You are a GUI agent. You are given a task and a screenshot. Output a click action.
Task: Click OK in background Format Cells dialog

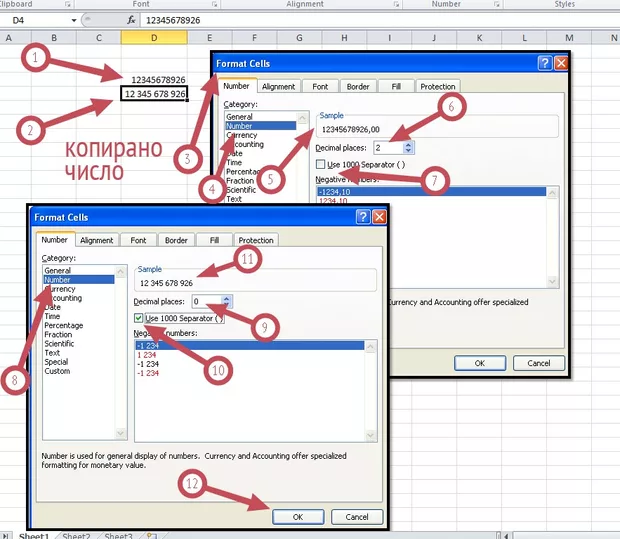pos(480,363)
